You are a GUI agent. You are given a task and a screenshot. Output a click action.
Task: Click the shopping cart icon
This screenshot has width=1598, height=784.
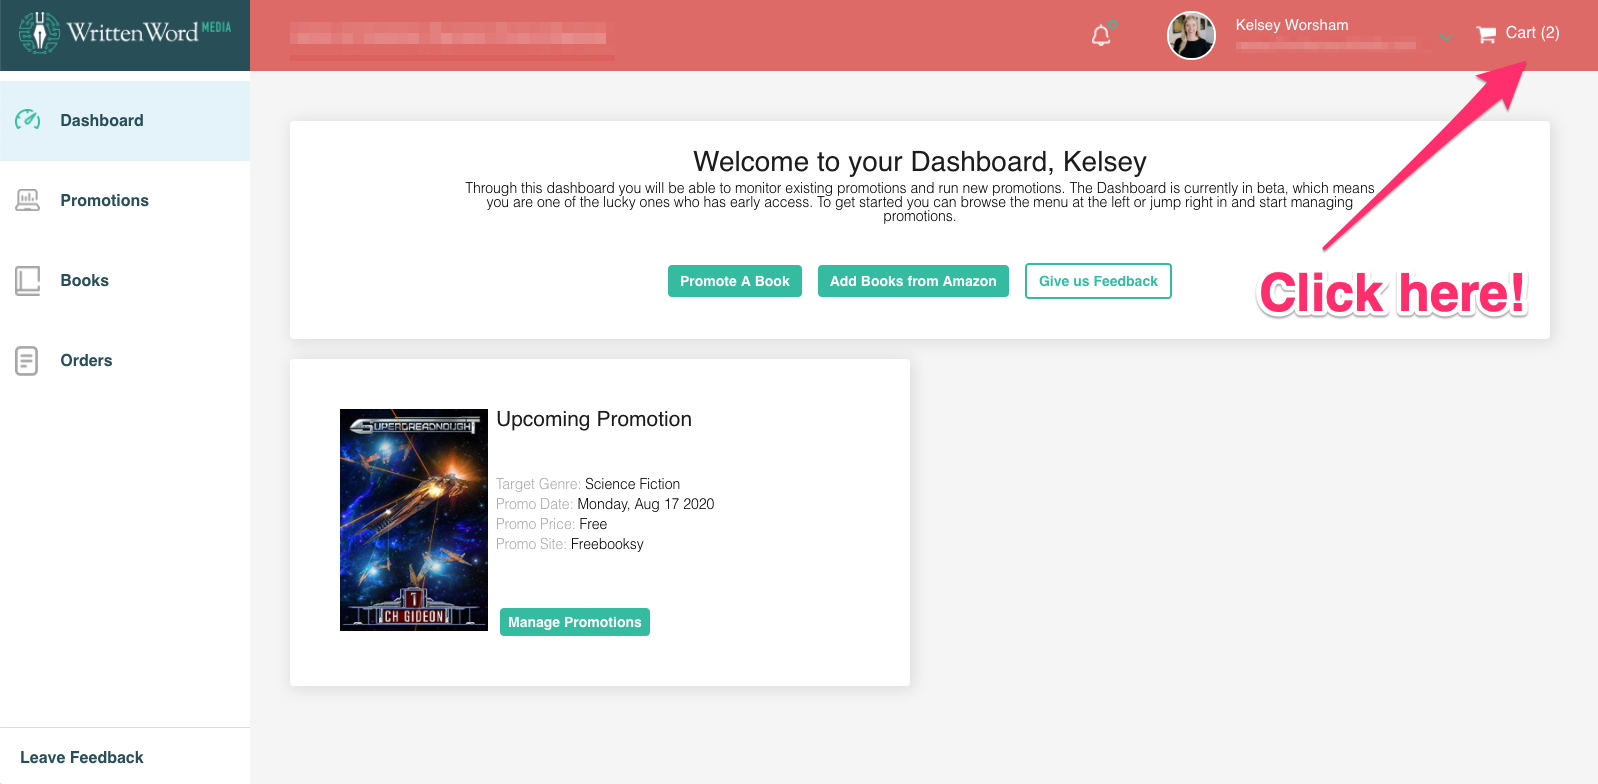[x=1487, y=34]
